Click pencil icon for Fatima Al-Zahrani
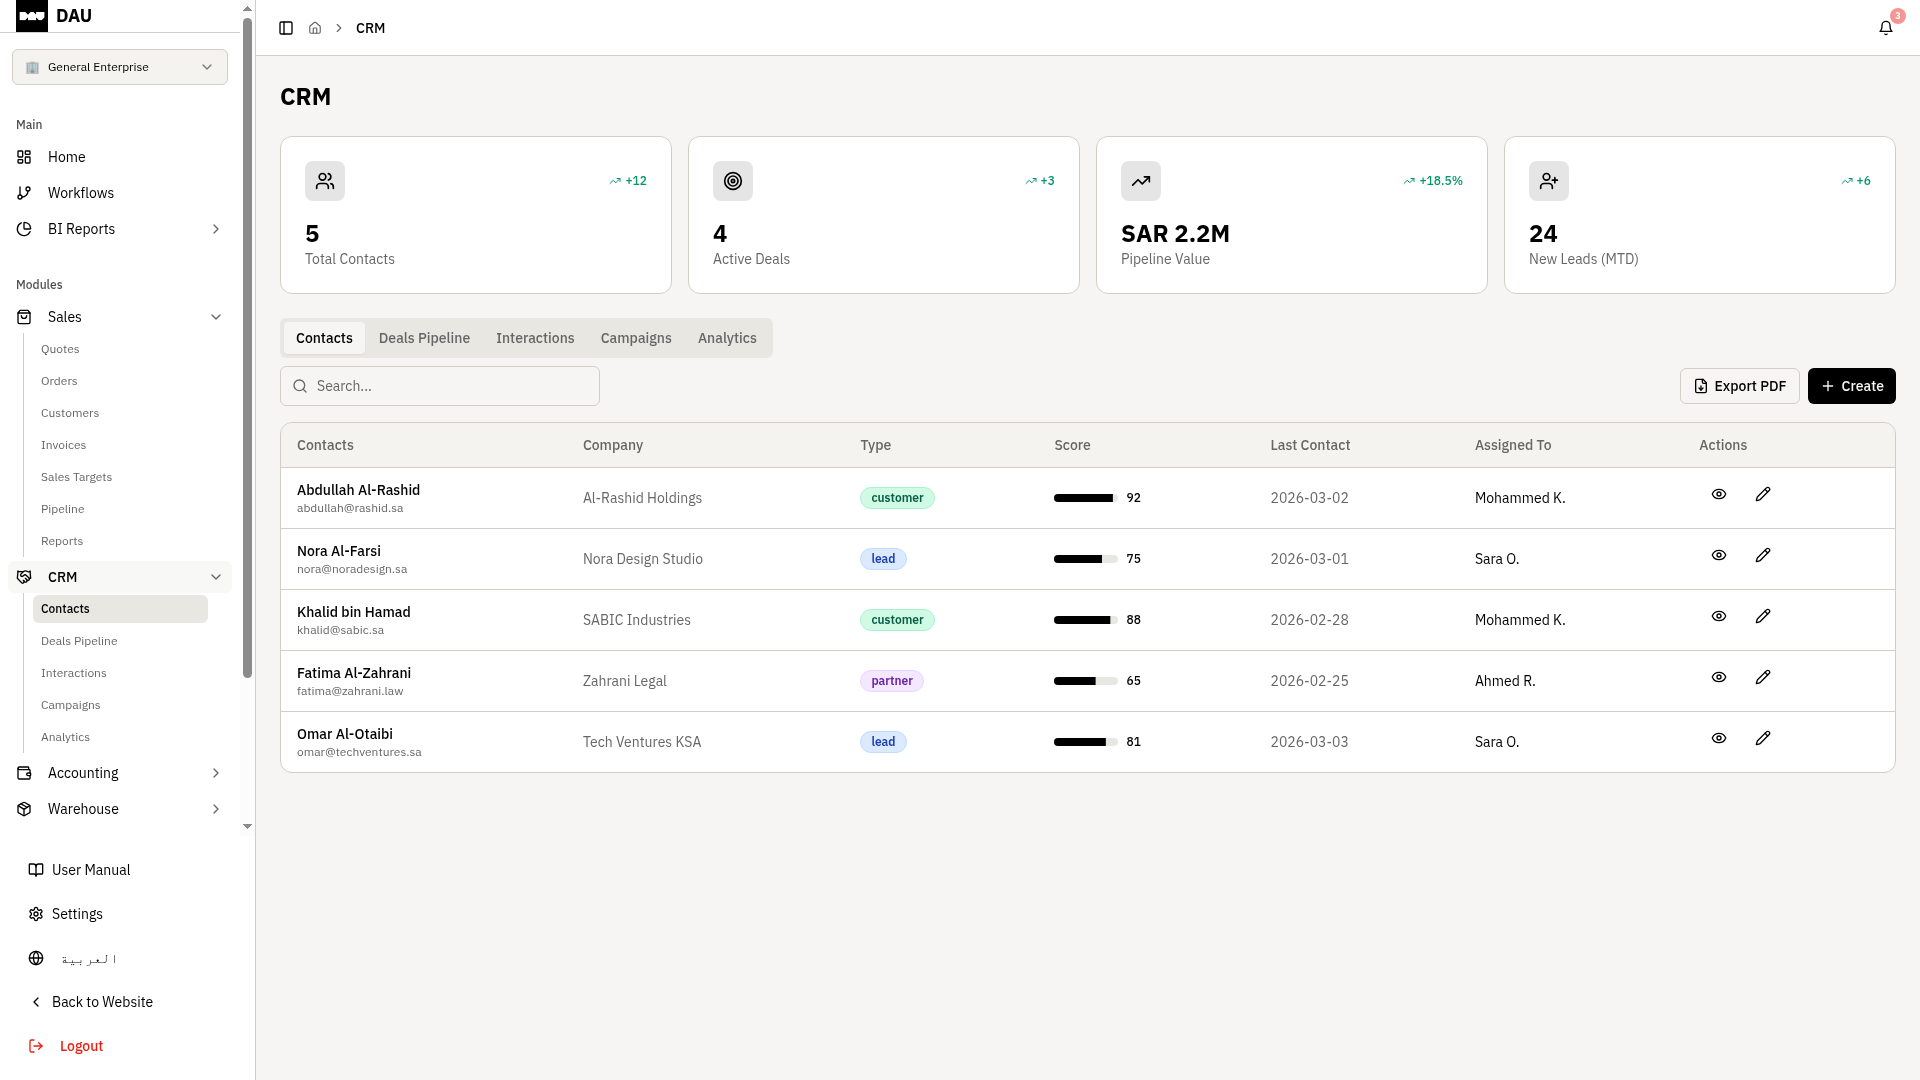This screenshot has width=1920, height=1080. pyautogui.click(x=1763, y=677)
